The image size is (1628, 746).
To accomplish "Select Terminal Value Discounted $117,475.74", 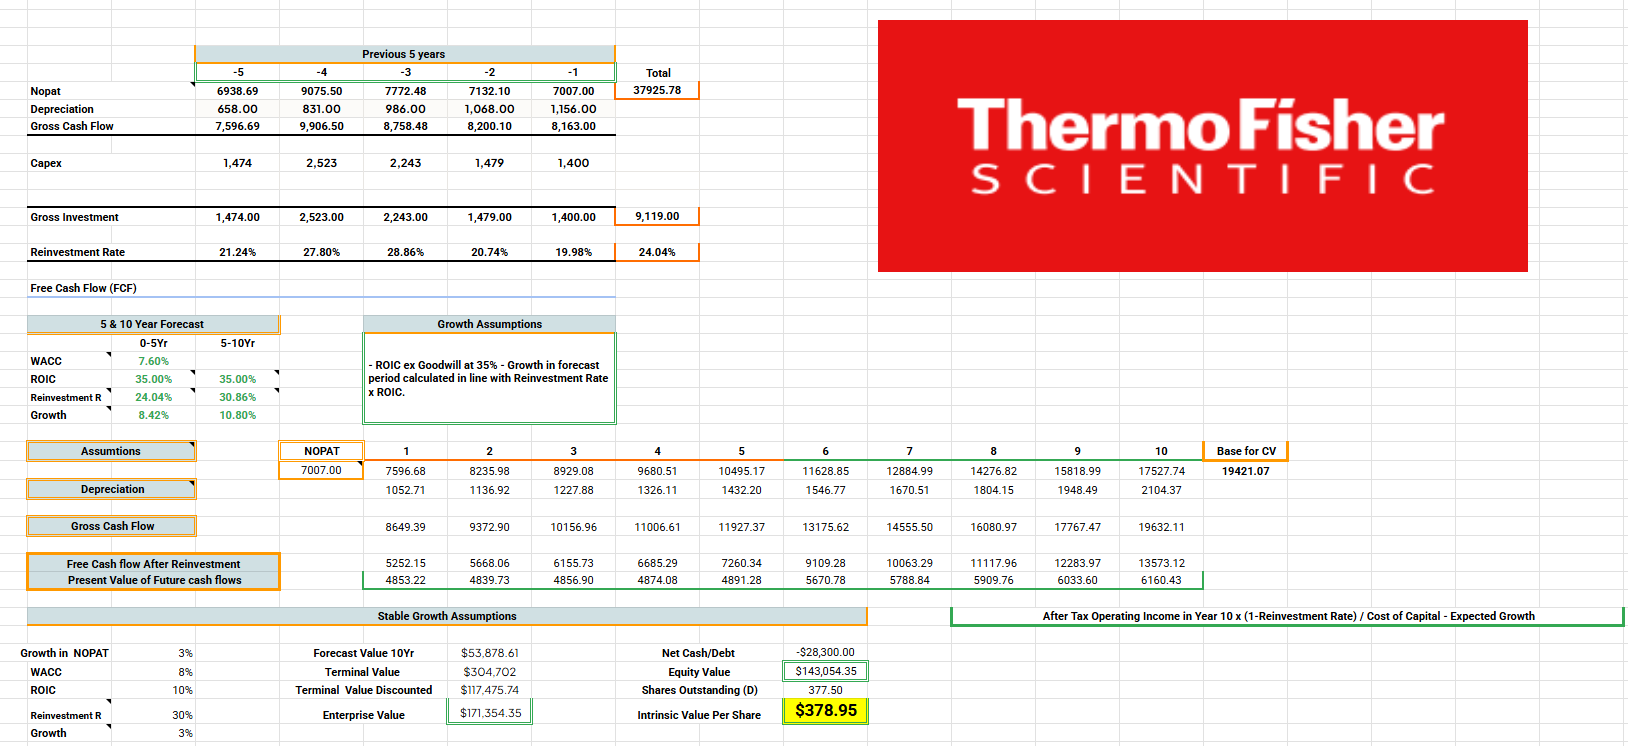I will (x=489, y=690).
